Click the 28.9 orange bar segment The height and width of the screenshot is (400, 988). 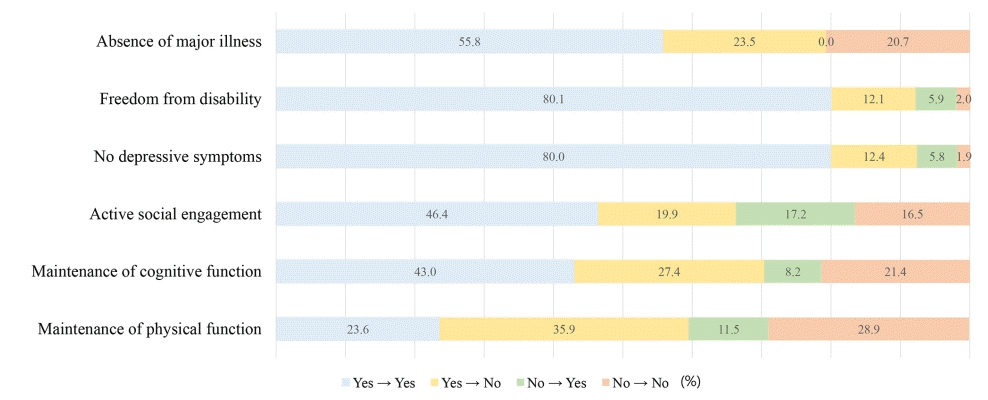(868, 328)
